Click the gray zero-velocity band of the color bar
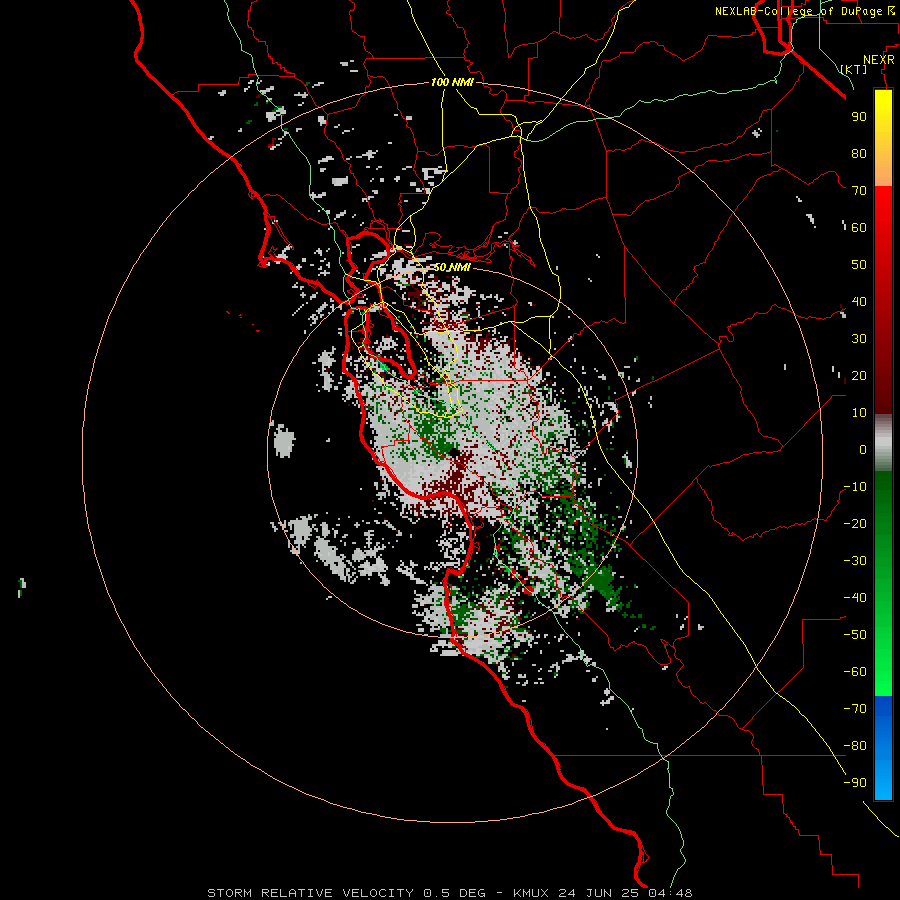The image size is (900, 900). (883, 443)
